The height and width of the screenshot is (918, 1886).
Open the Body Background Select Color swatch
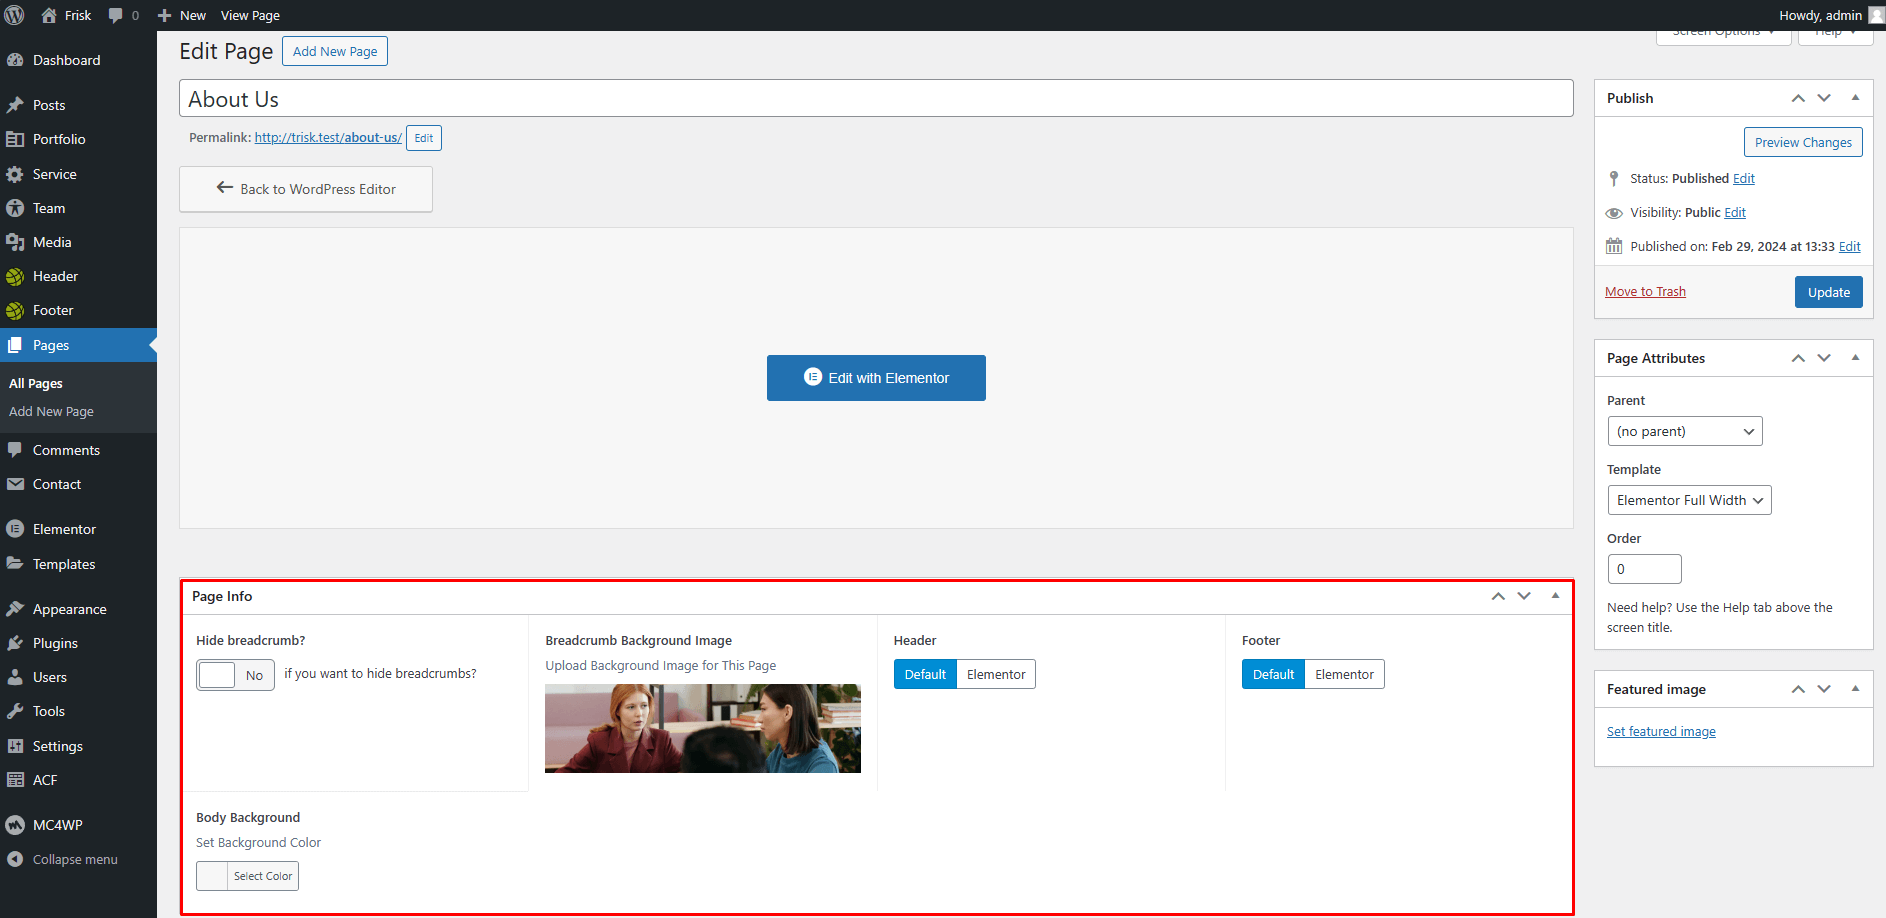click(213, 876)
